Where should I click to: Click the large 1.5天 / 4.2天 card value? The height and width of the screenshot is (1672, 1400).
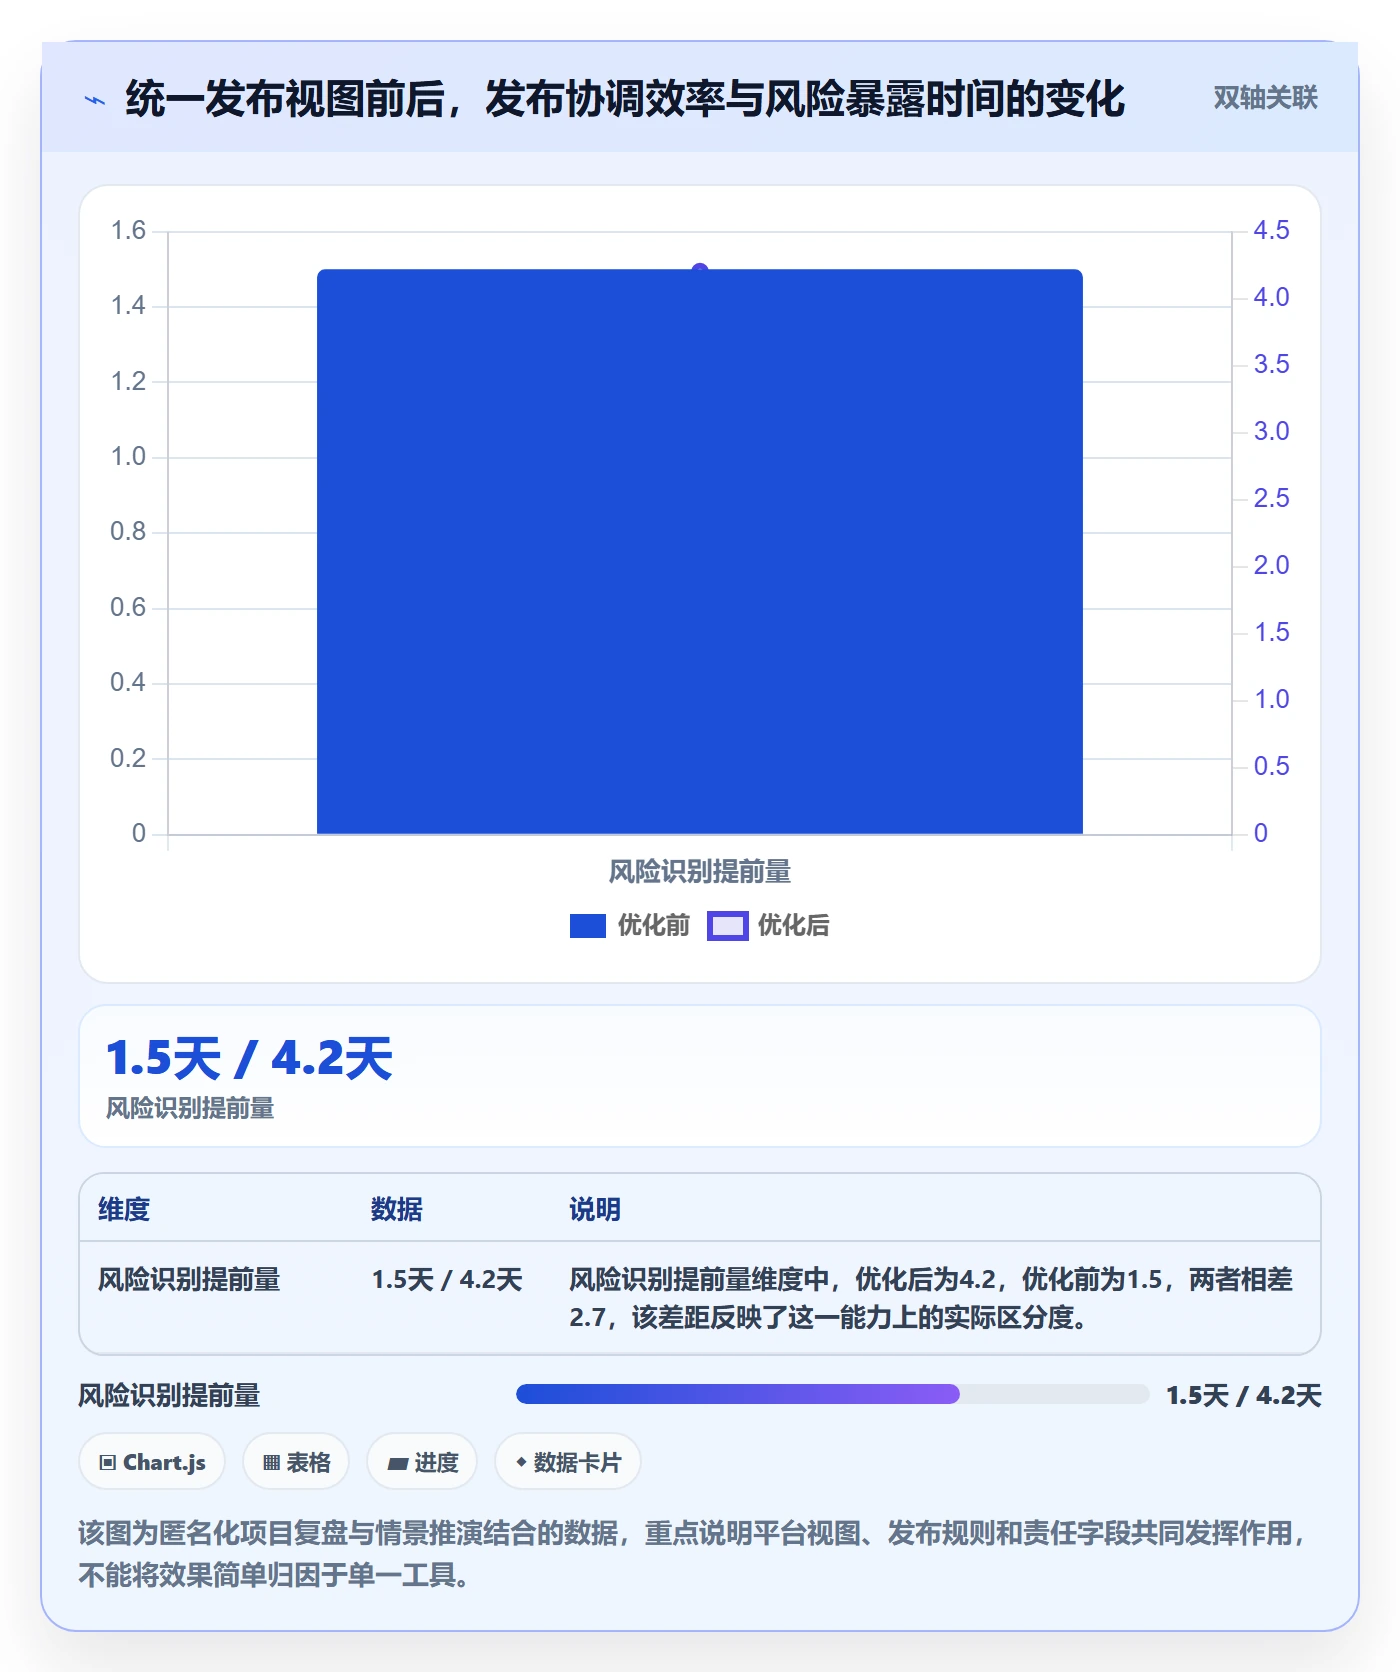[x=249, y=1058]
